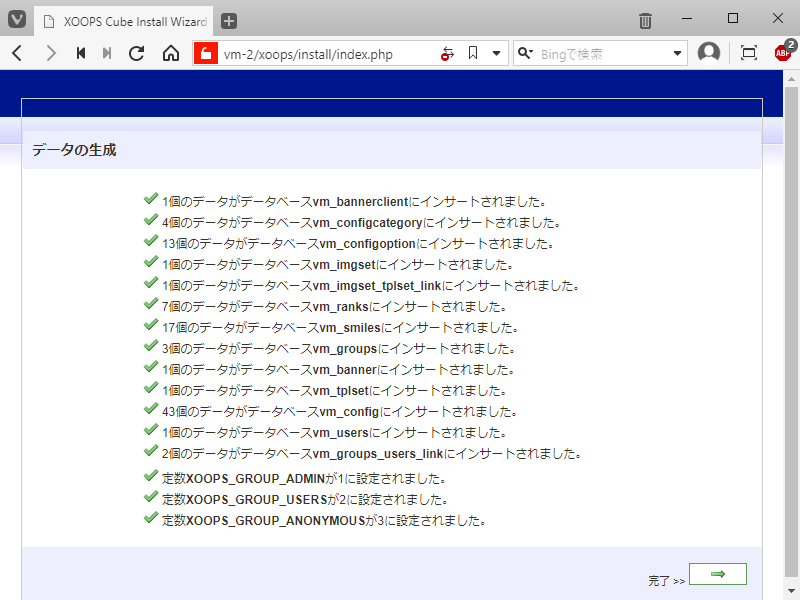Open the user profile icon
800x600 pixels.
point(709,53)
